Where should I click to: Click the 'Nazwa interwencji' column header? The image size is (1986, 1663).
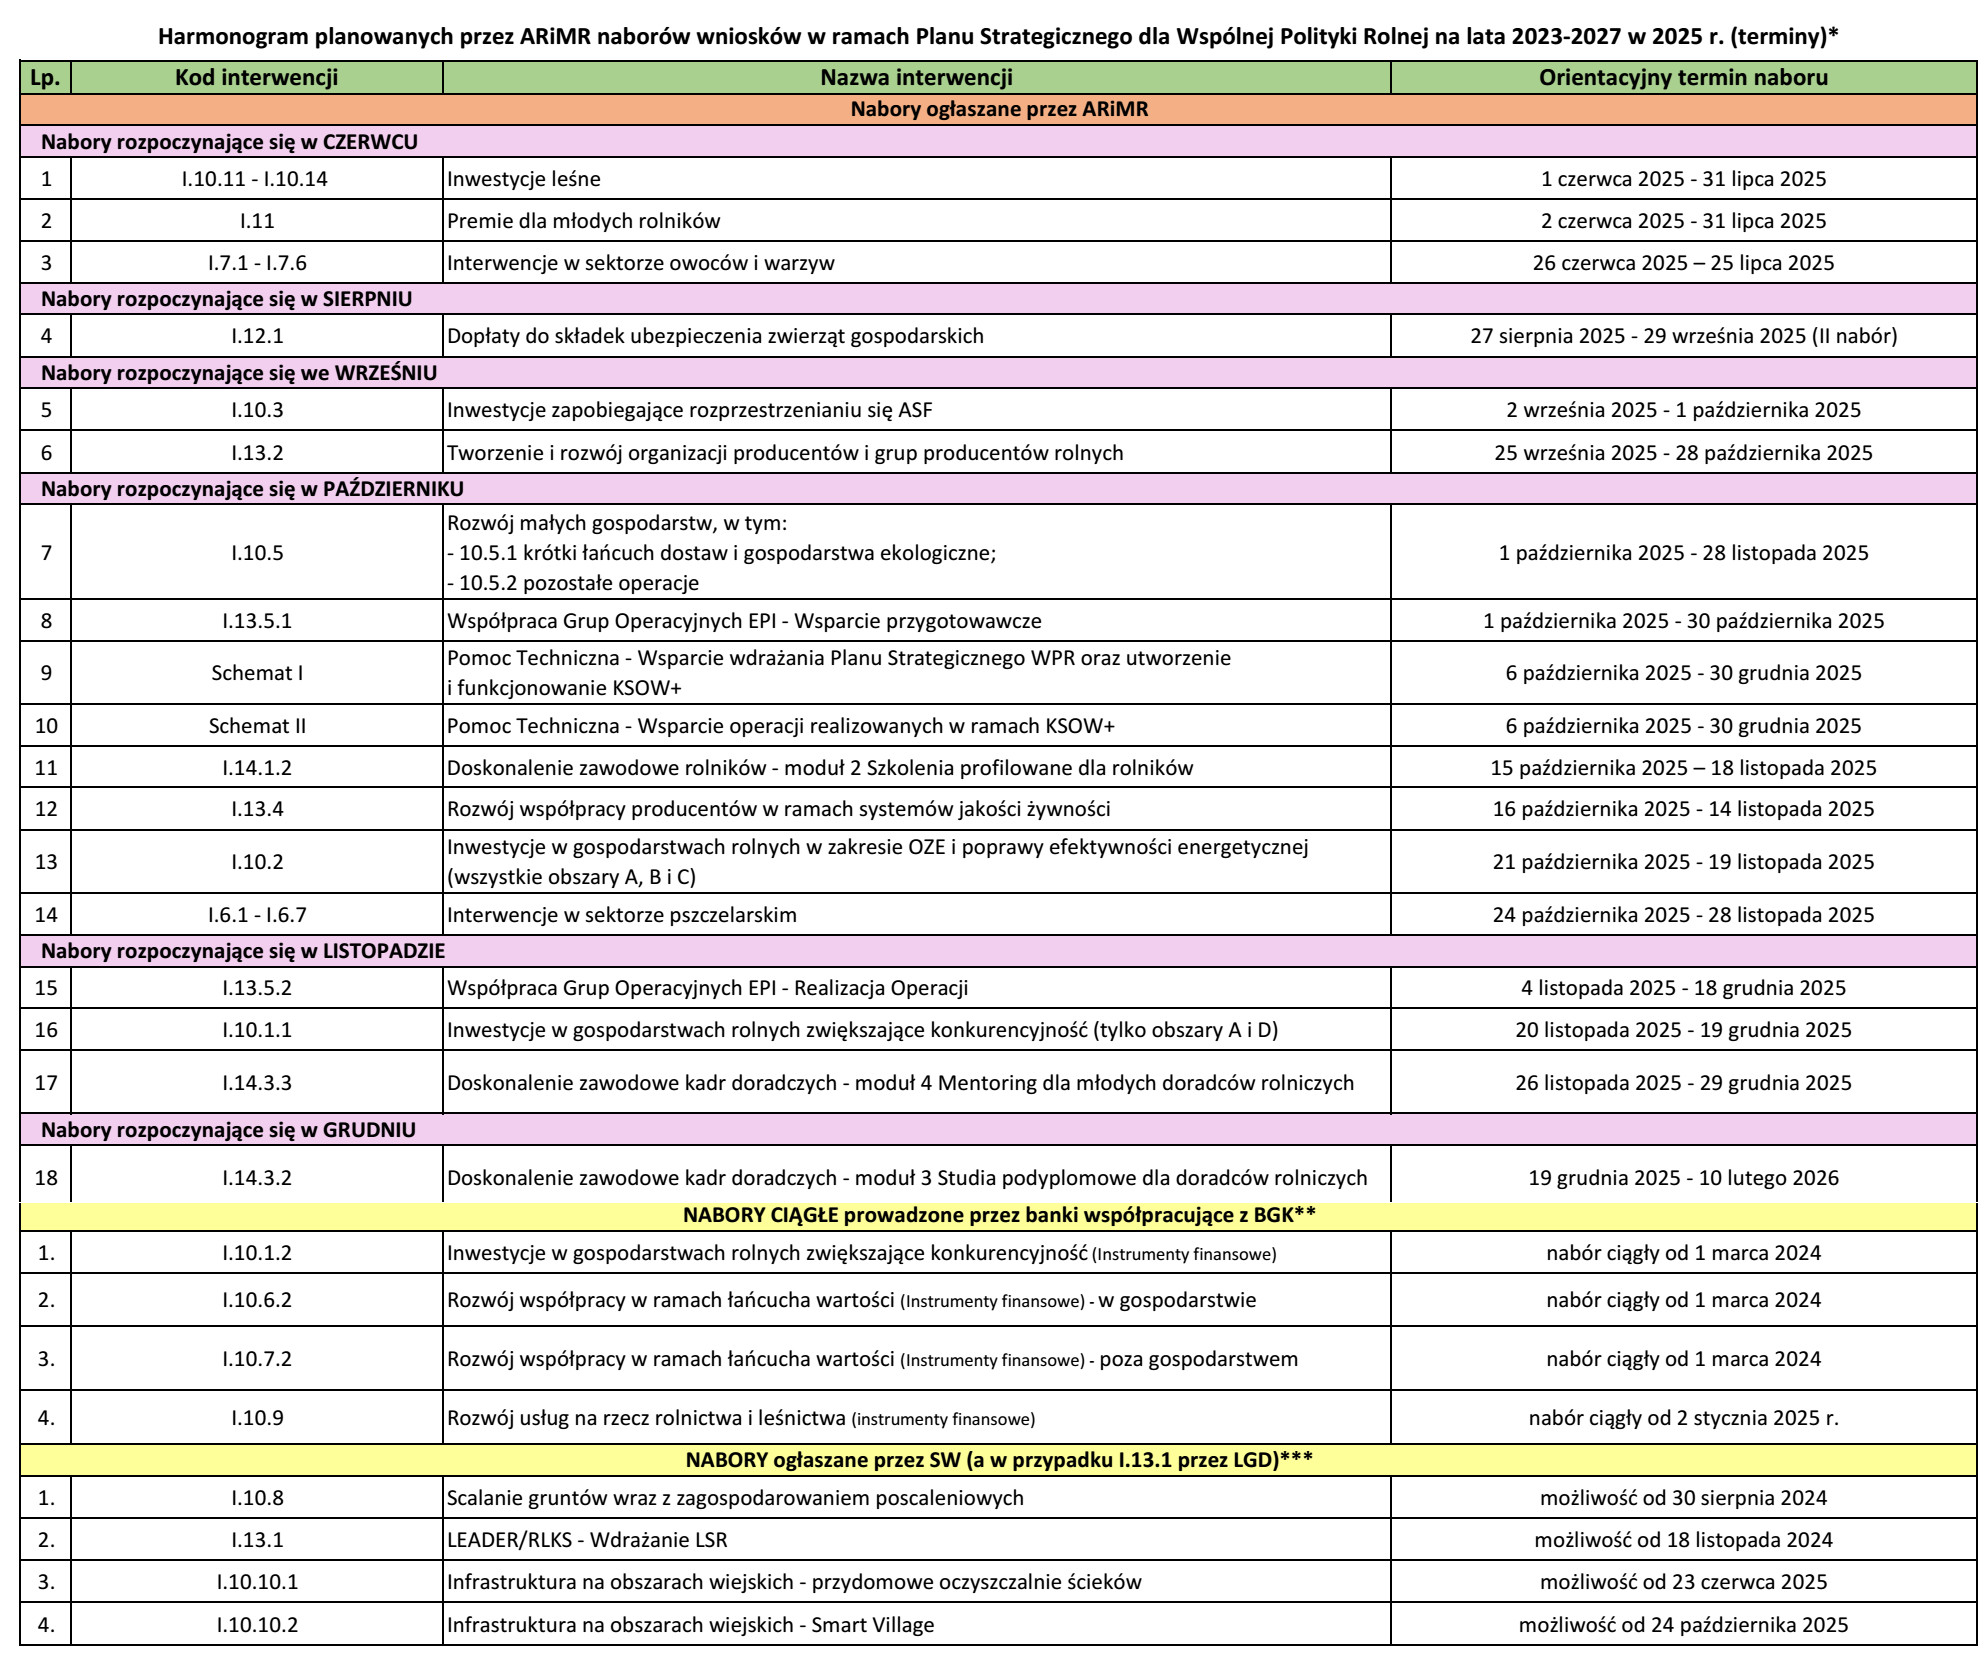pyautogui.click(x=916, y=78)
